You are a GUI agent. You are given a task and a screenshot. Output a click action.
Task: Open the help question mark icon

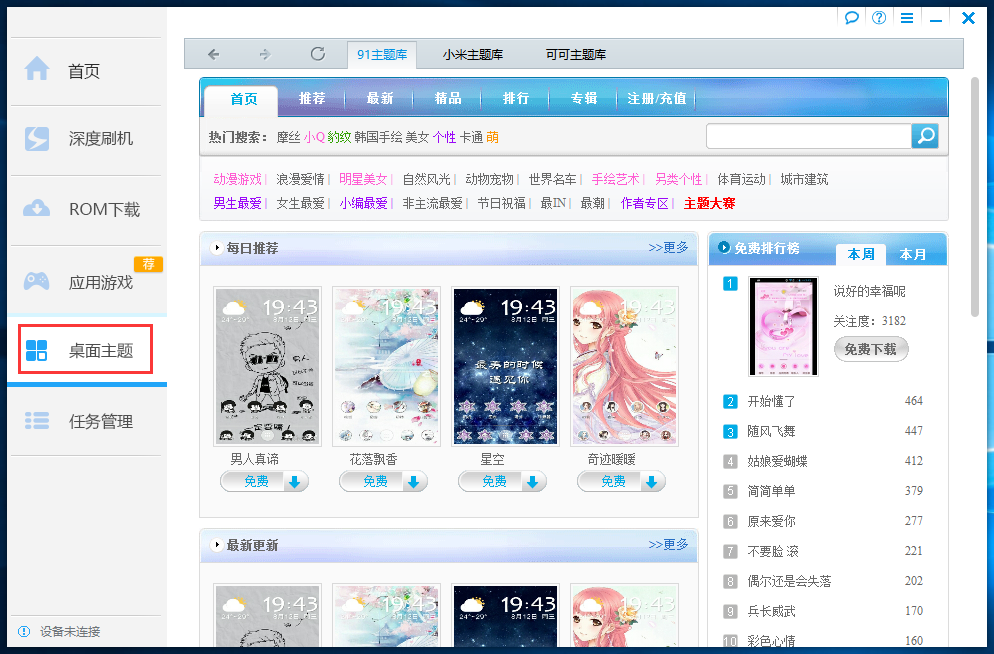pos(878,16)
